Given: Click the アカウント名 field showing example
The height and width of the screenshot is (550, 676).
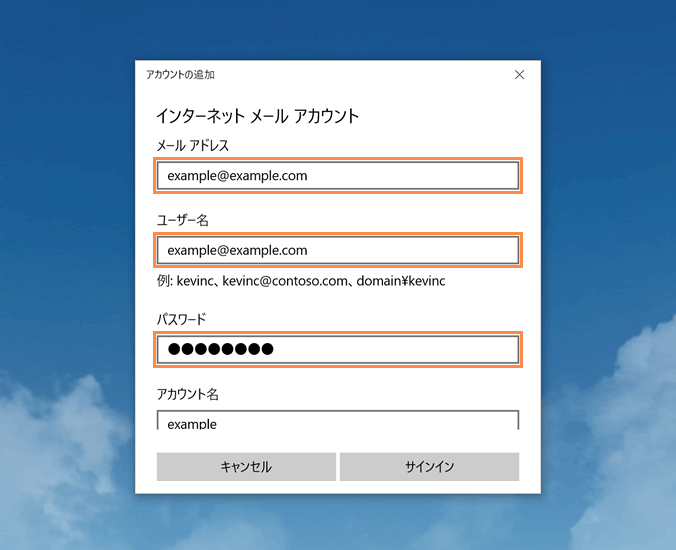Looking at the screenshot, I should pyautogui.click(x=338, y=420).
